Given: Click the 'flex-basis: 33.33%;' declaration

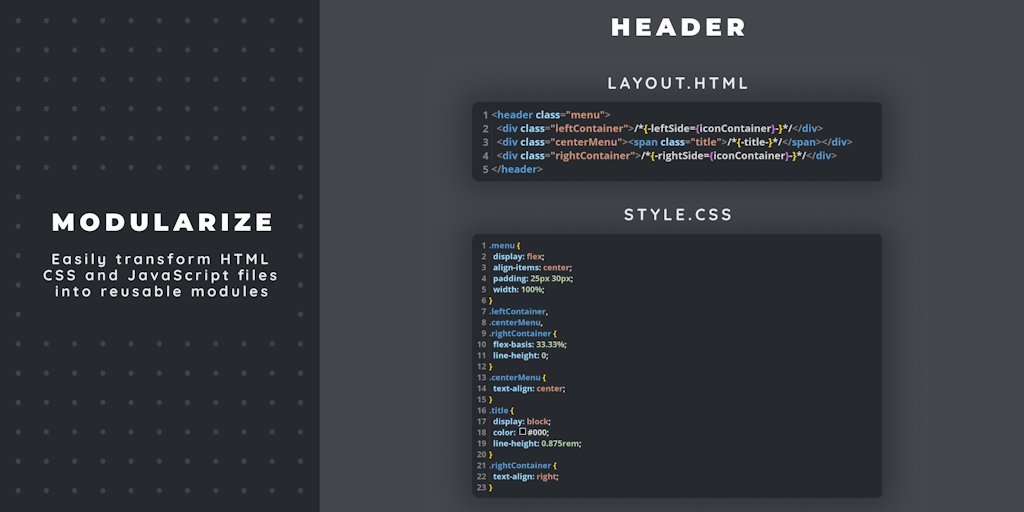Looking at the screenshot, I should (x=530, y=344).
